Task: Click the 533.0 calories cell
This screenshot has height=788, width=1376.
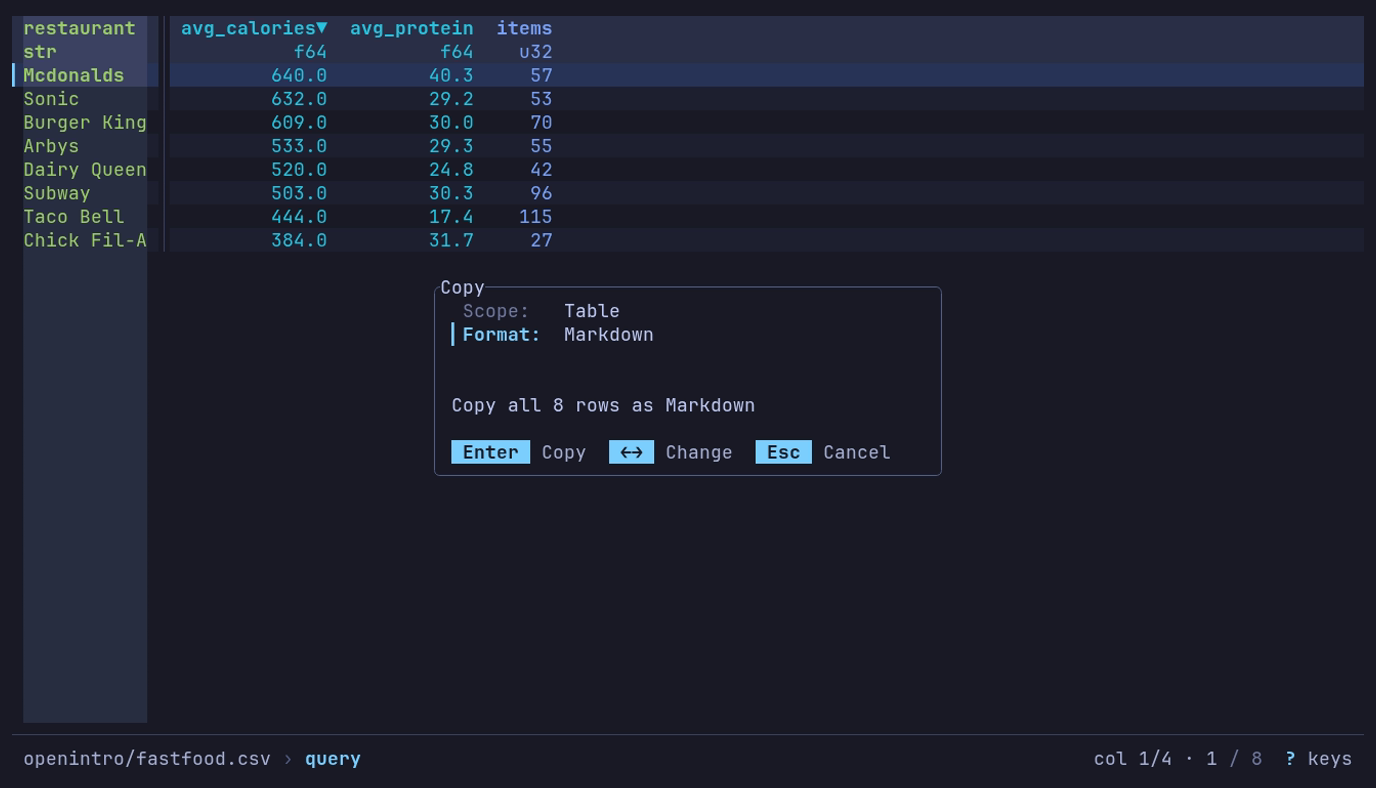Action: (x=299, y=146)
